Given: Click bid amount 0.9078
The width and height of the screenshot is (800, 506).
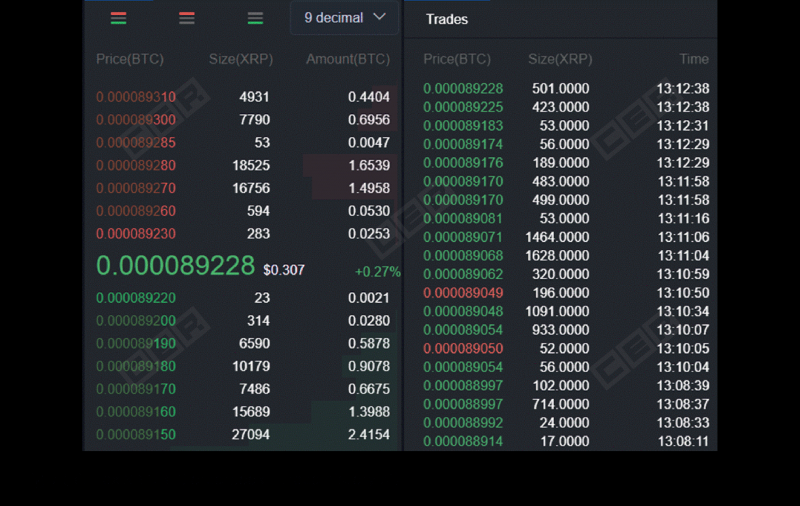Looking at the screenshot, I should tap(369, 366).
